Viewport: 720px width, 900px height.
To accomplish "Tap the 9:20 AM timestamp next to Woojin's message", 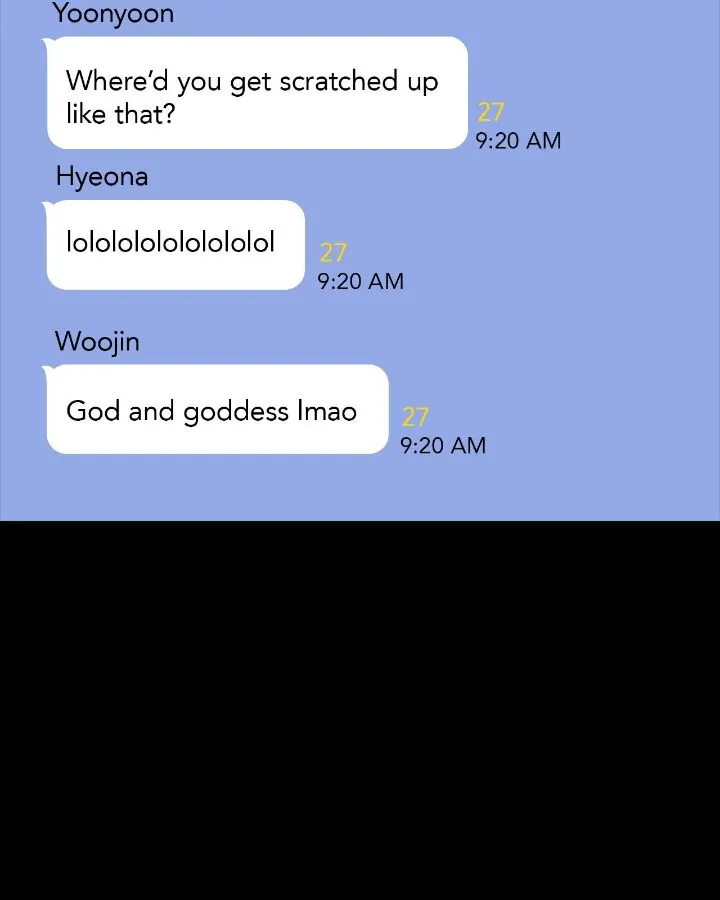I will pos(443,445).
